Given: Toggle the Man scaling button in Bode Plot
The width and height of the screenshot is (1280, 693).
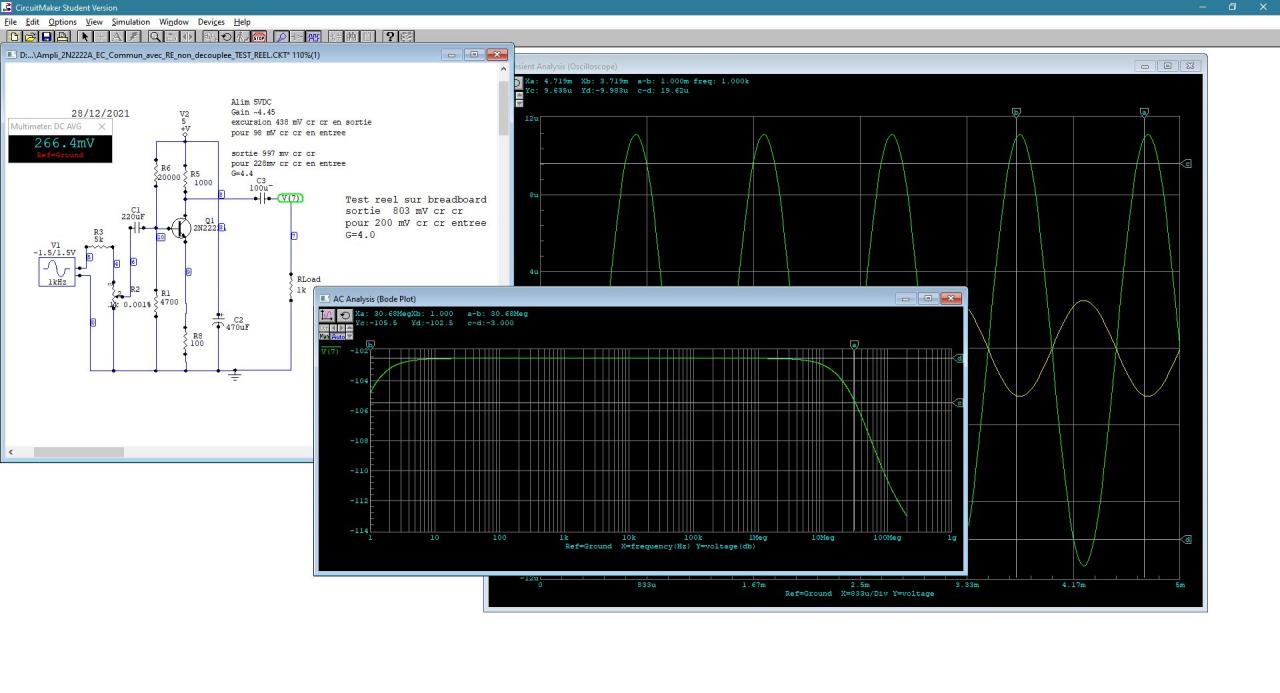Looking at the screenshot, I should point(324,336).
